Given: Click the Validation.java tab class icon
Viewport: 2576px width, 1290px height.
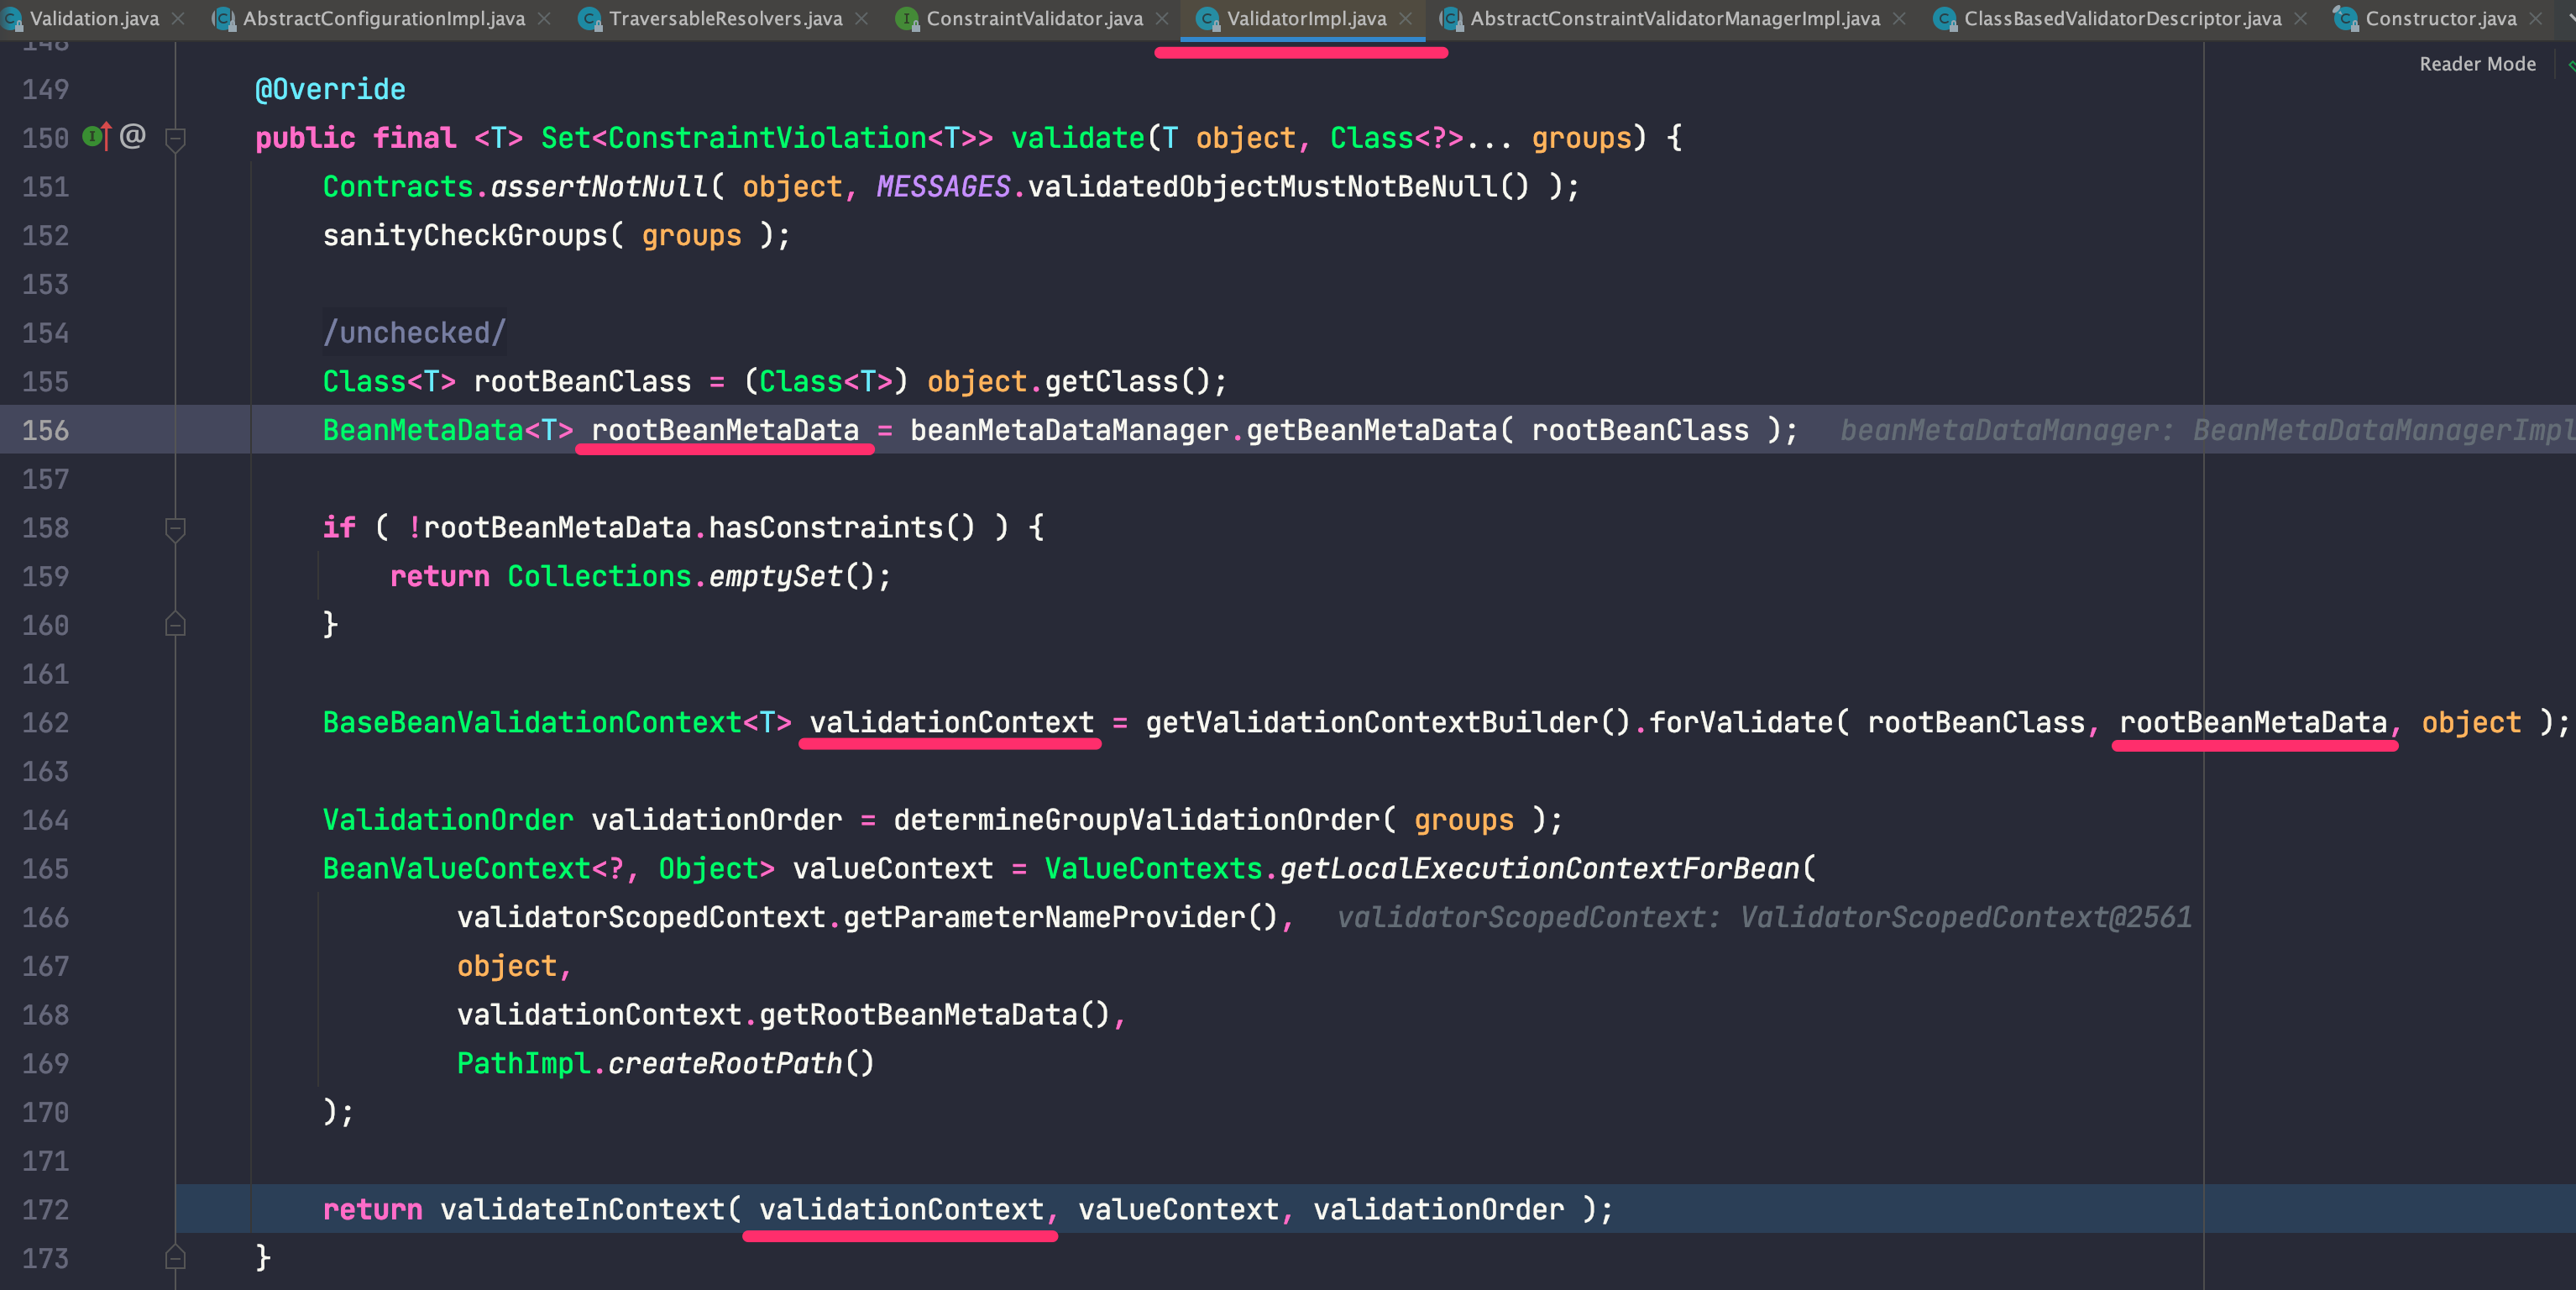Looking at the screenshot, I should pos(12,18).
